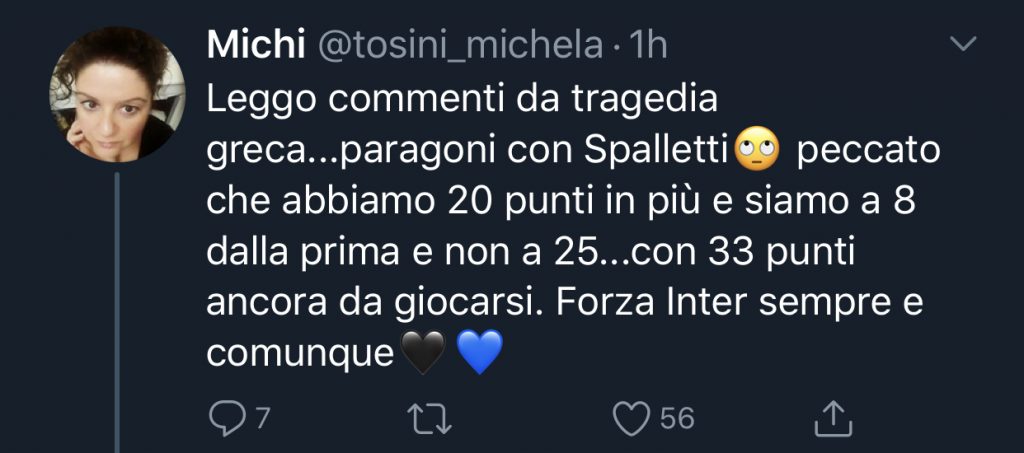Click the reply count 7

(x=262, y=418)
